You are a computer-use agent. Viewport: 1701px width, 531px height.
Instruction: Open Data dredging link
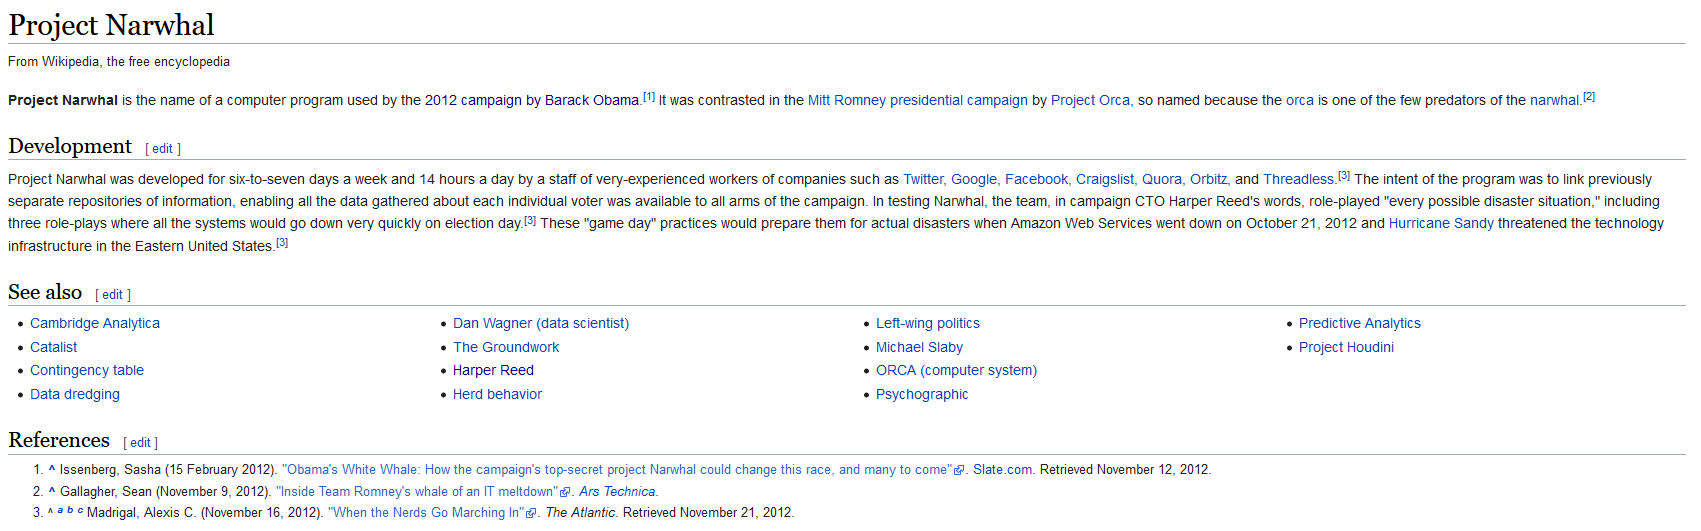pos(75,394)
